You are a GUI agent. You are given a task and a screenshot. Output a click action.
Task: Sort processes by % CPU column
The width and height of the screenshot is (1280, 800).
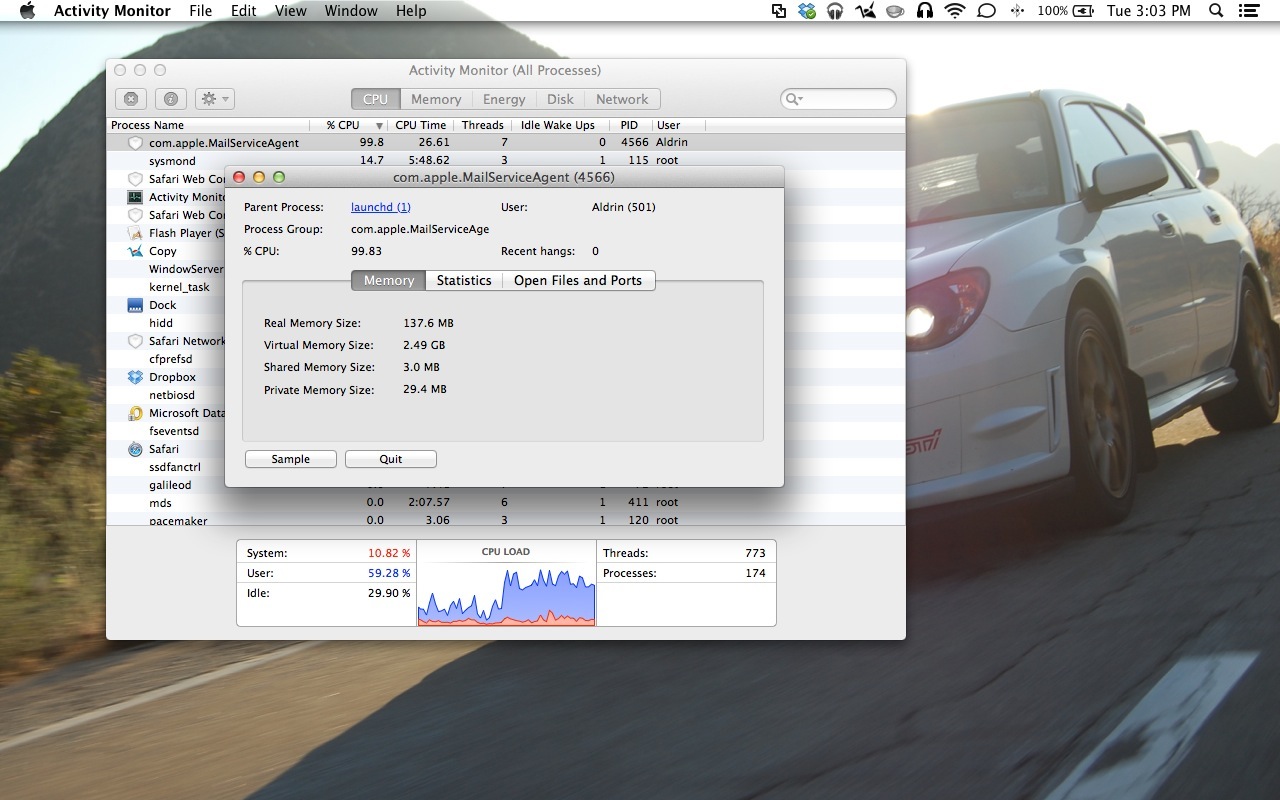pyautogui.click(x=343, y=125)
